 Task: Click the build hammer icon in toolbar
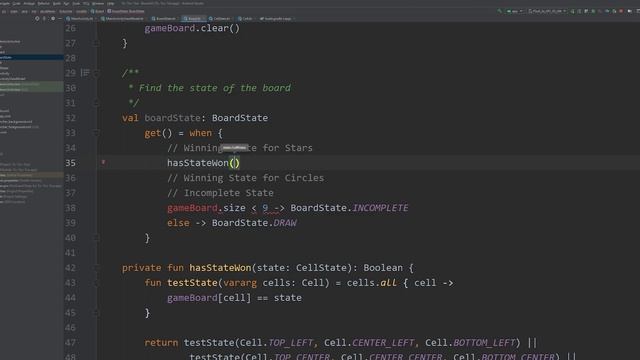click(x=499, y=11)
